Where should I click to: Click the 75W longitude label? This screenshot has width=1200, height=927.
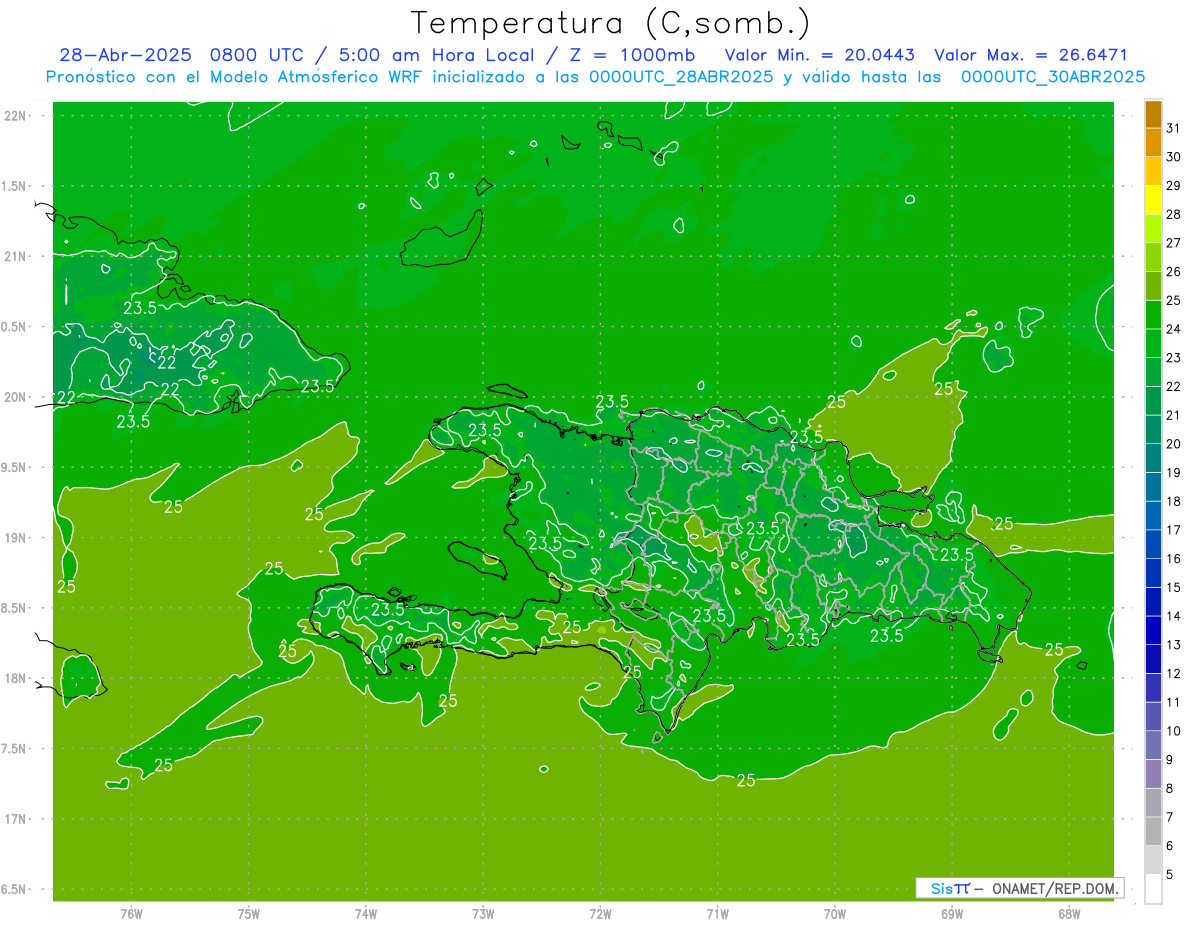click(x=248, y=913)
